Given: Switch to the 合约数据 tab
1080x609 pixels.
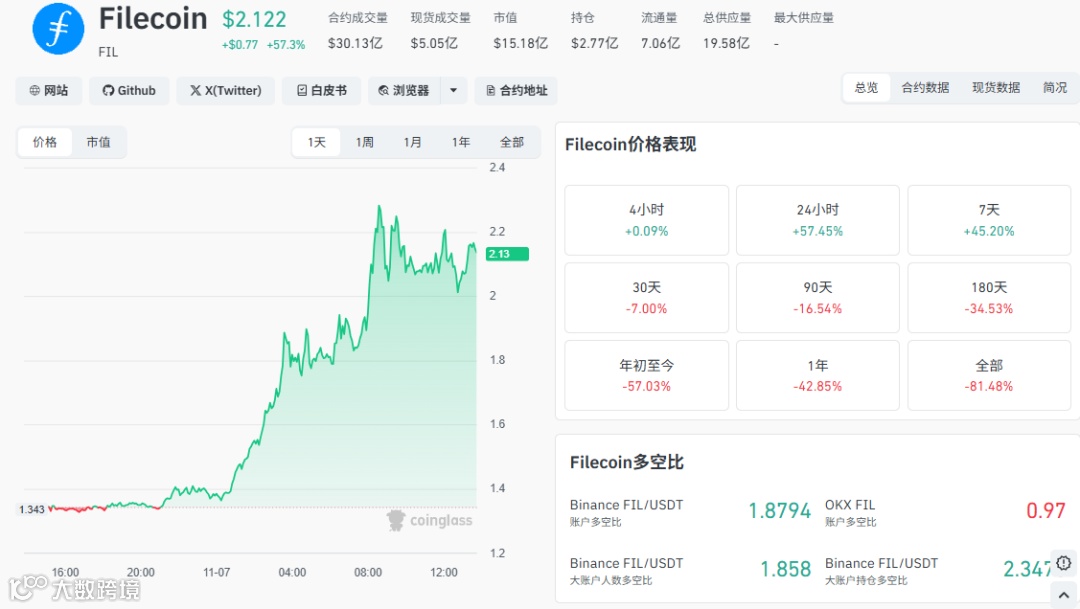Looking at the screenshot, I should [x=925, y=87].
